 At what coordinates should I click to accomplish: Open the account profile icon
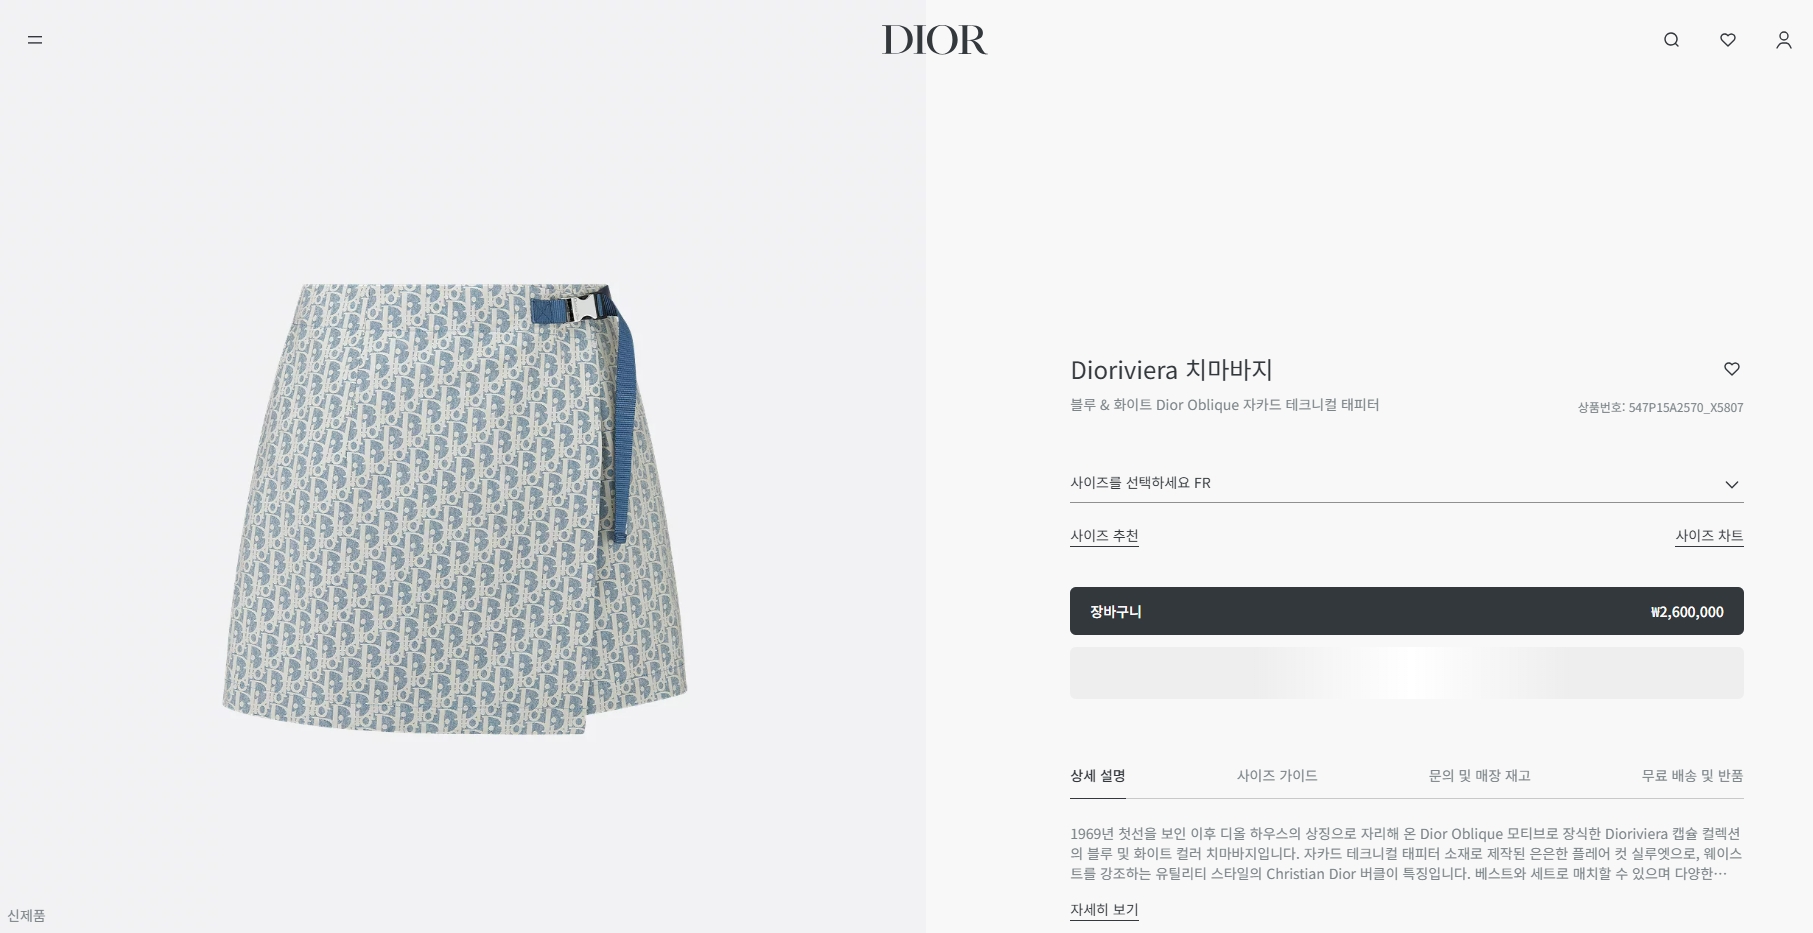pos(1783,40)
